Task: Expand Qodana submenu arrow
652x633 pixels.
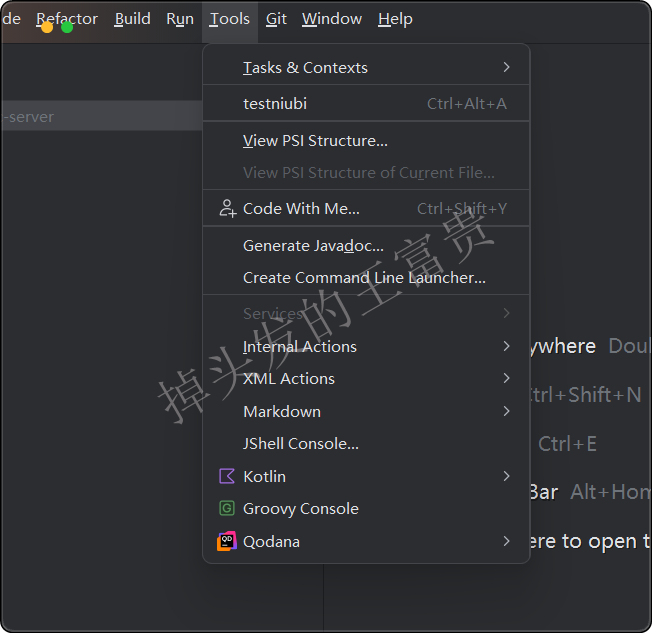Action: coord(506,541)
